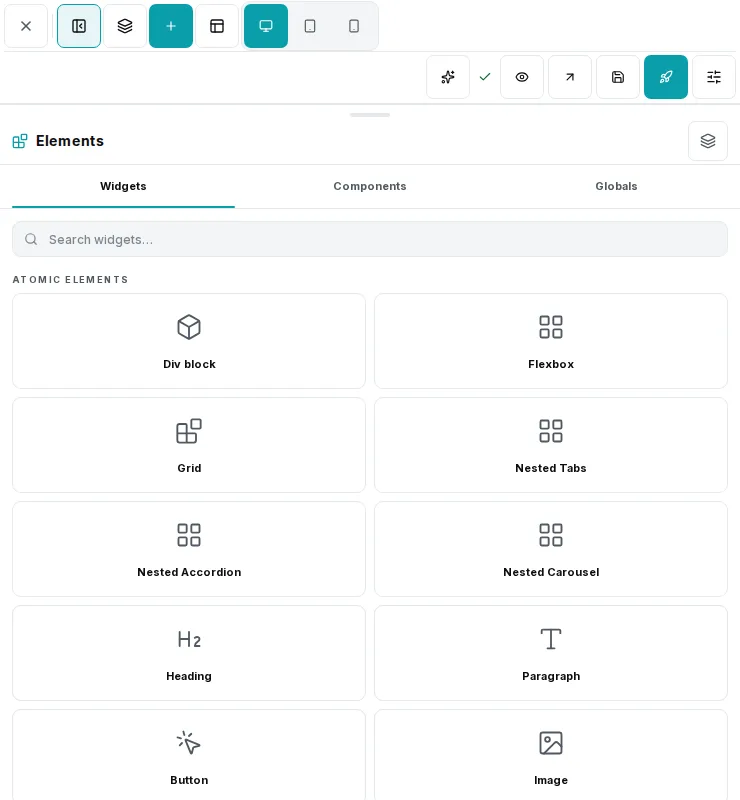Image resolution: width=740 pixels, height=800 pixels.
Task: Add the Heading widget
Action: (x=189, y=653)
